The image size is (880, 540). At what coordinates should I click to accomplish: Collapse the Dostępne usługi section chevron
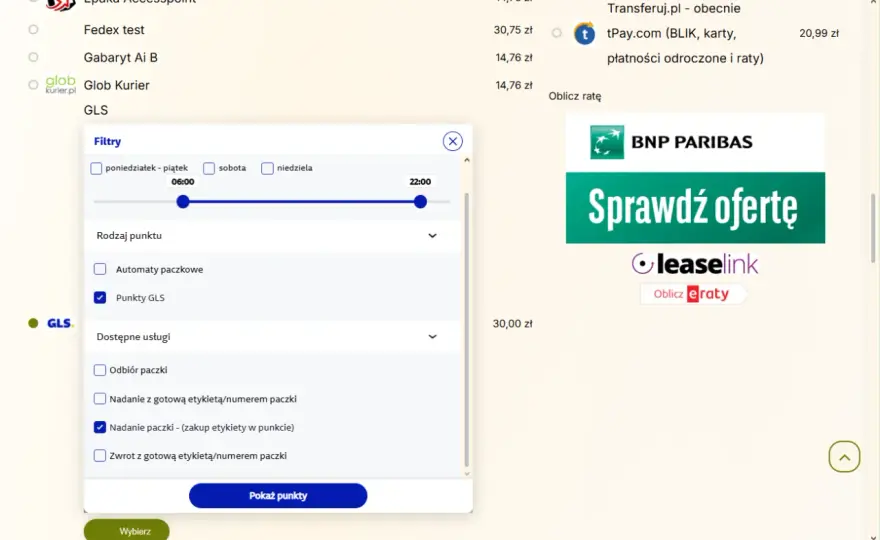coord(432,337)
